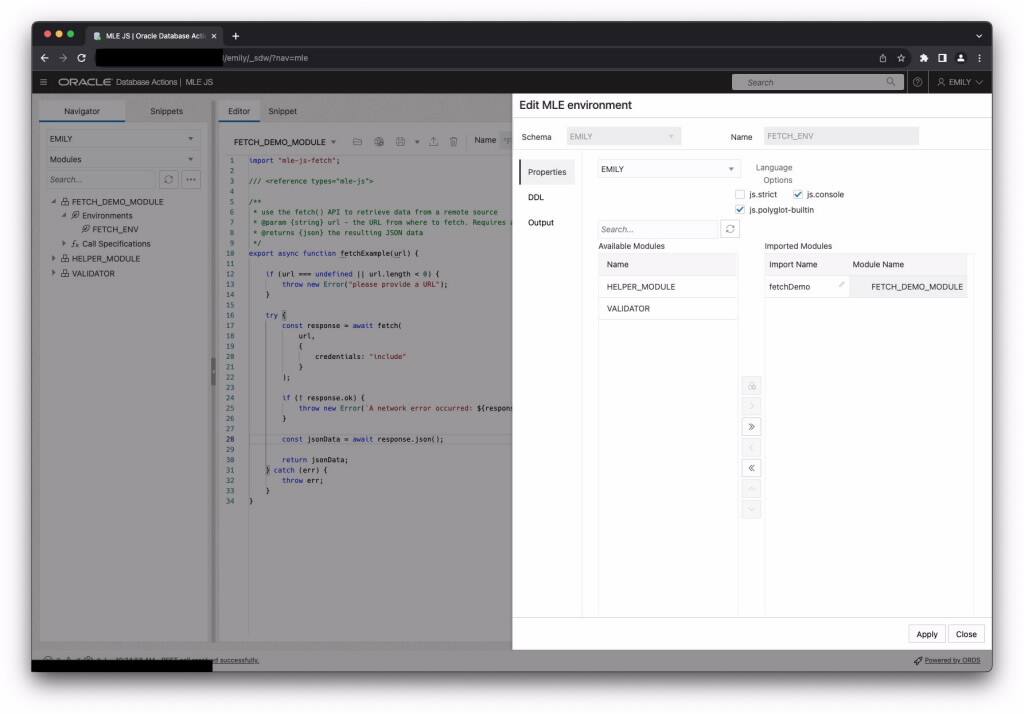Enable the js.strict option
Image resolution: width=1024 pixels, height=714 pixels.
click(x=739, y=194)
